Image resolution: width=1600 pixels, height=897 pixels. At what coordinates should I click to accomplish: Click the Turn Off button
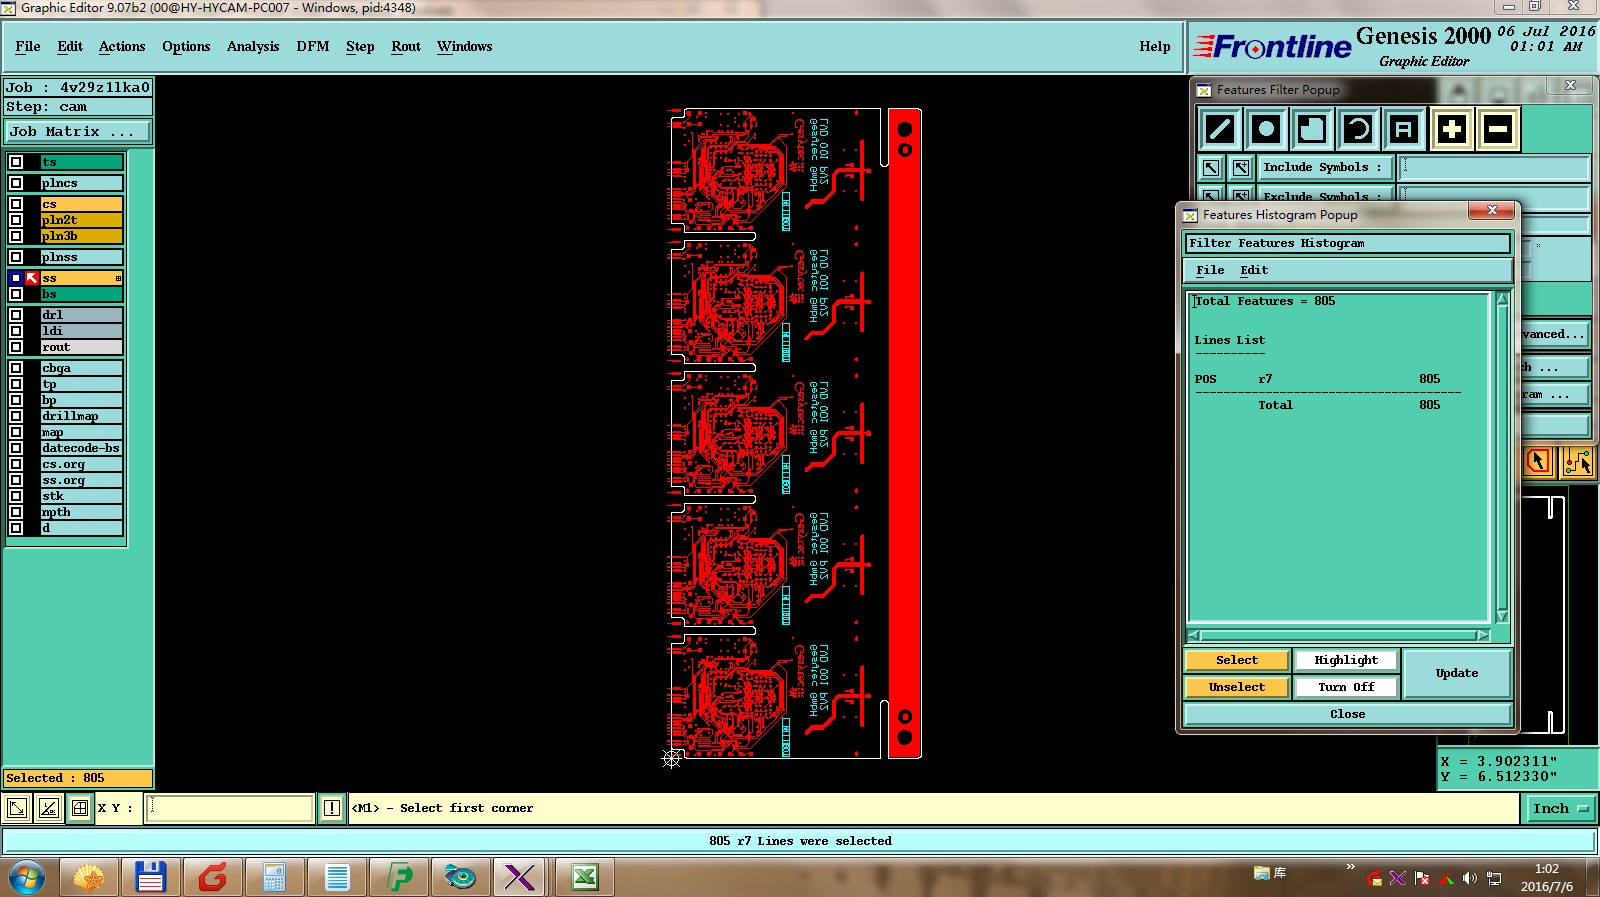click(x=1346, y=687)
